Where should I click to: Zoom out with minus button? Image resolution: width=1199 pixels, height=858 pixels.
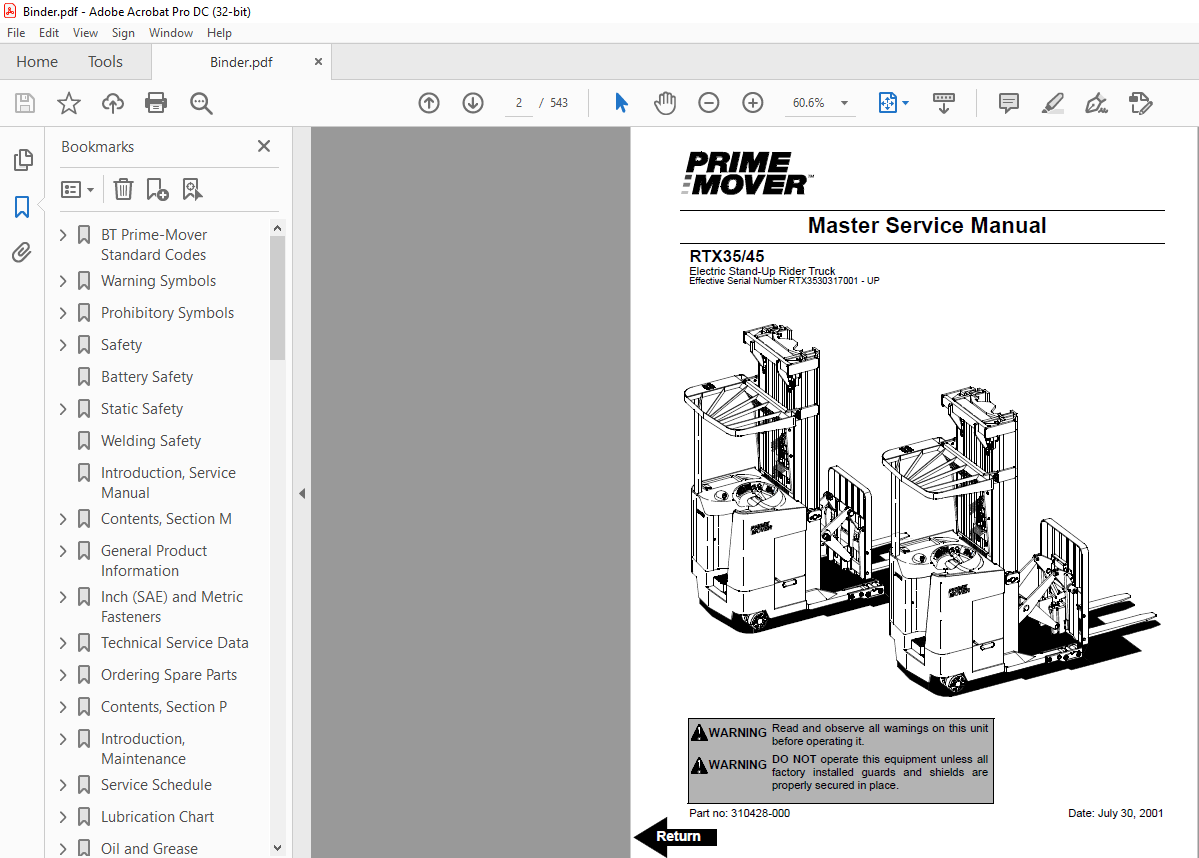point(709,102)
